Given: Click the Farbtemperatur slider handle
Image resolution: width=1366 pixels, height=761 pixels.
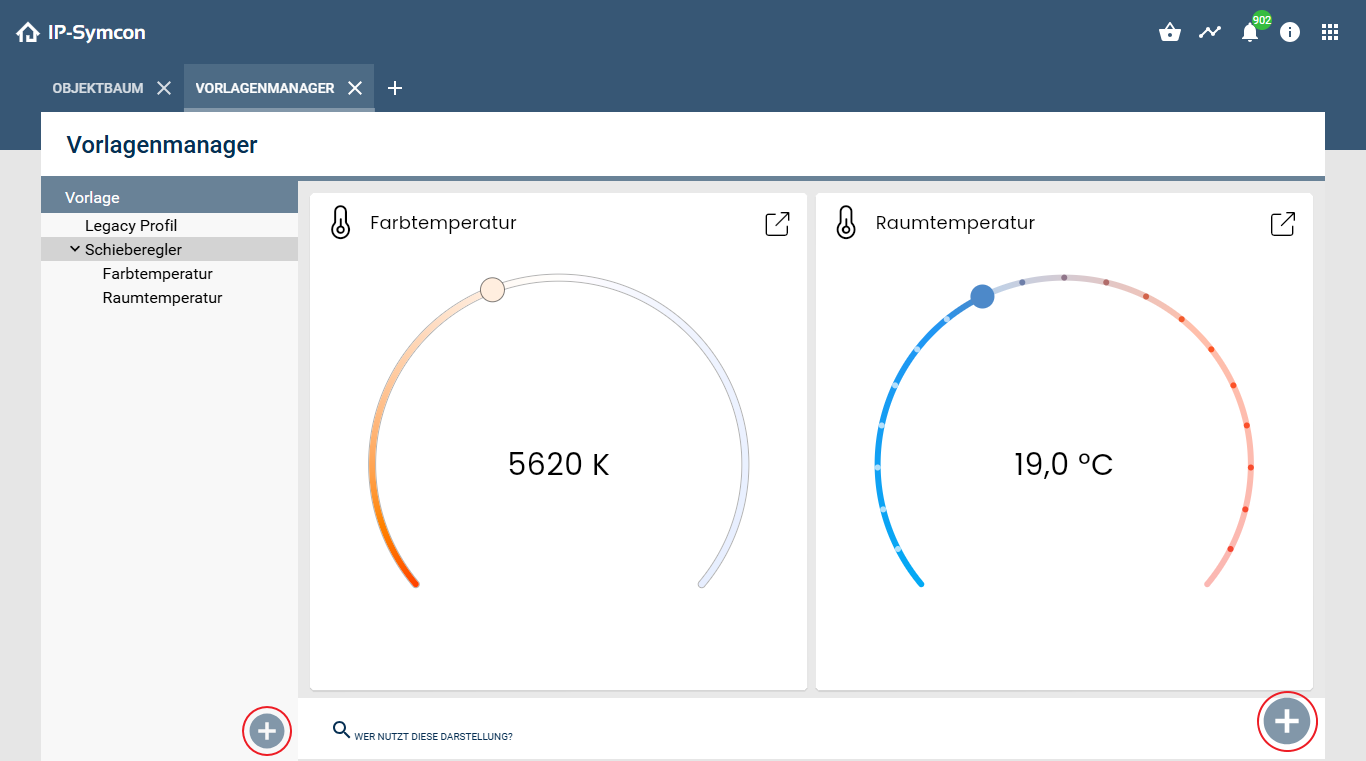Looking at the screenshot, I should (492, 290).
